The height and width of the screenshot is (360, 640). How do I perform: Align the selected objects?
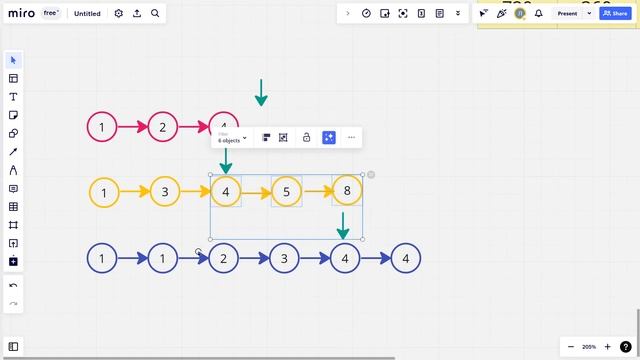[x=266, y=138]
